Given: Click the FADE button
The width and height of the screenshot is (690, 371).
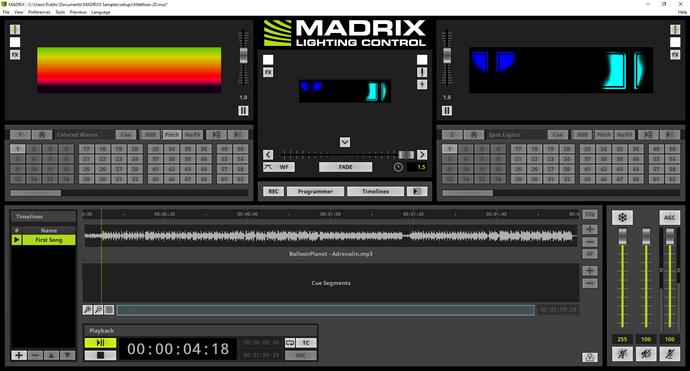Looking at the screenshot, I should 345,167.
